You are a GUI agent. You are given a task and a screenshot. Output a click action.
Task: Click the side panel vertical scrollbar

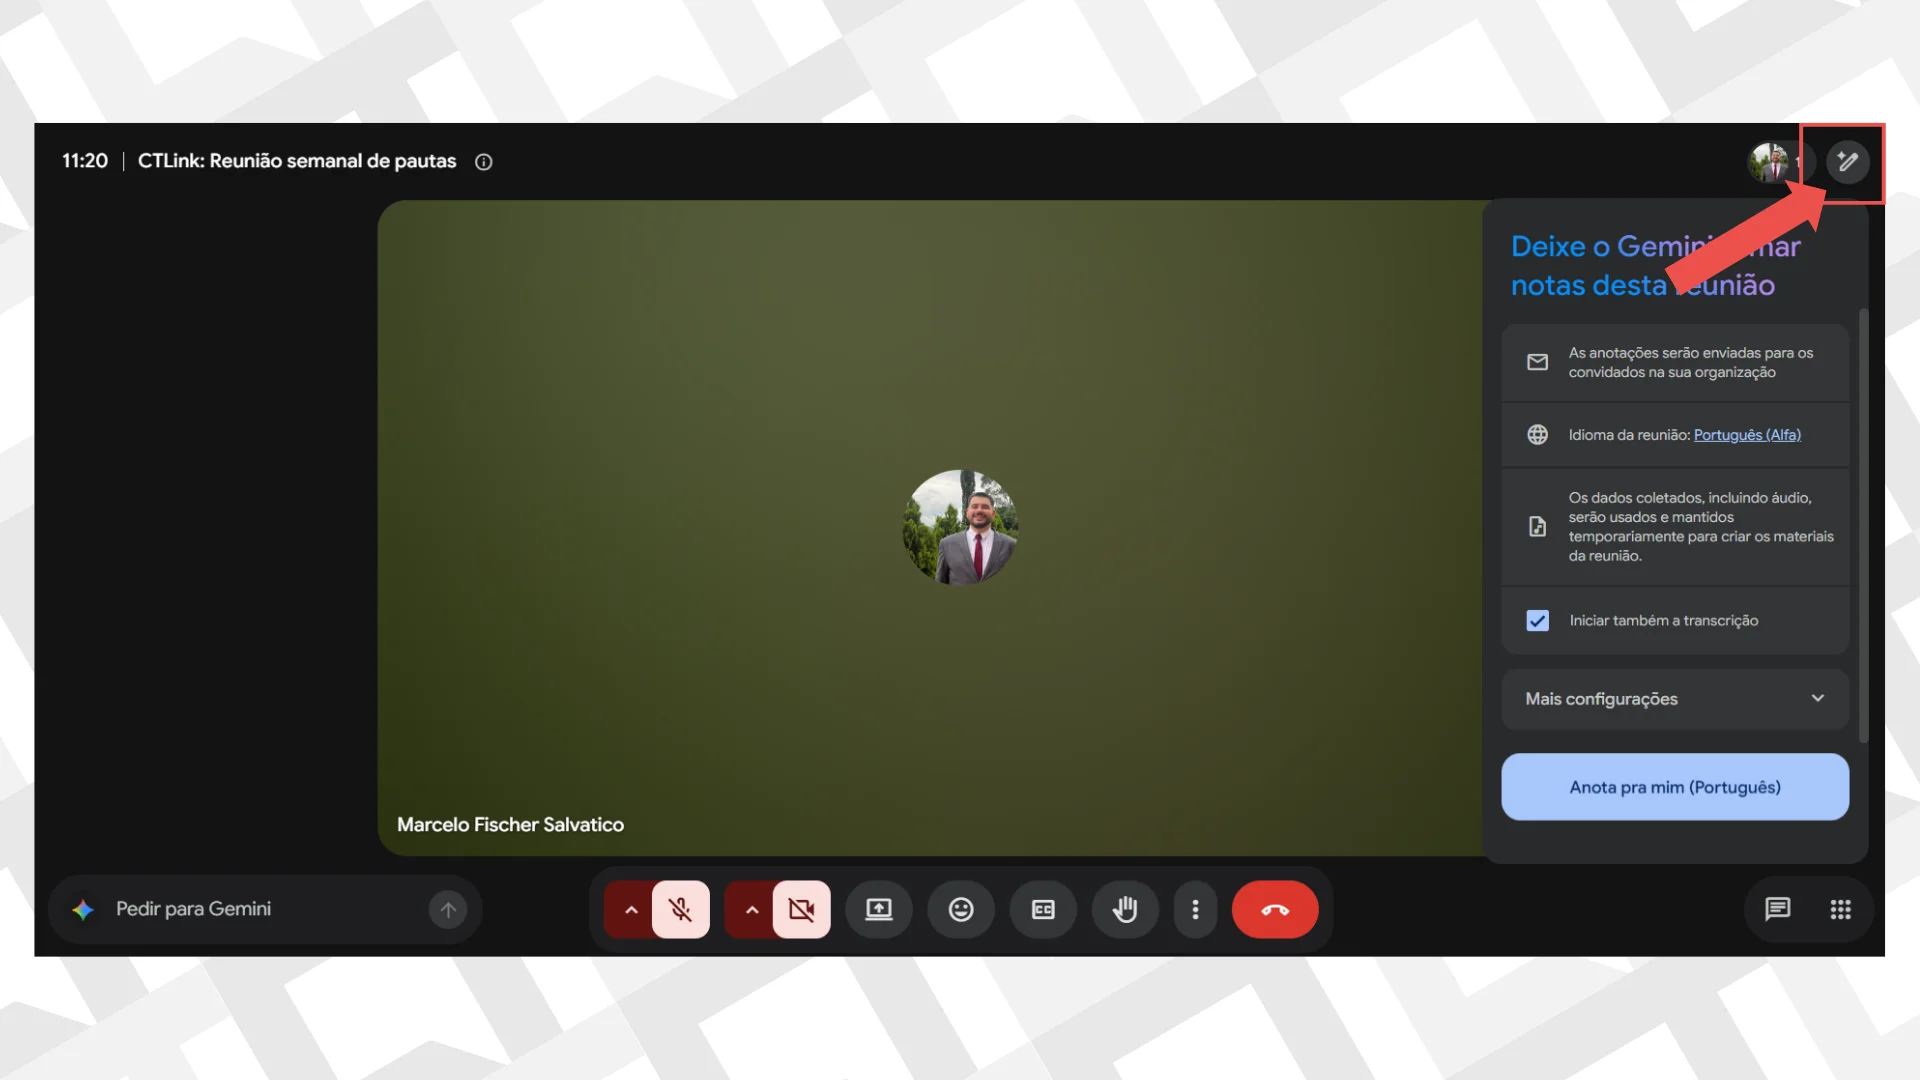(1863, 526)
